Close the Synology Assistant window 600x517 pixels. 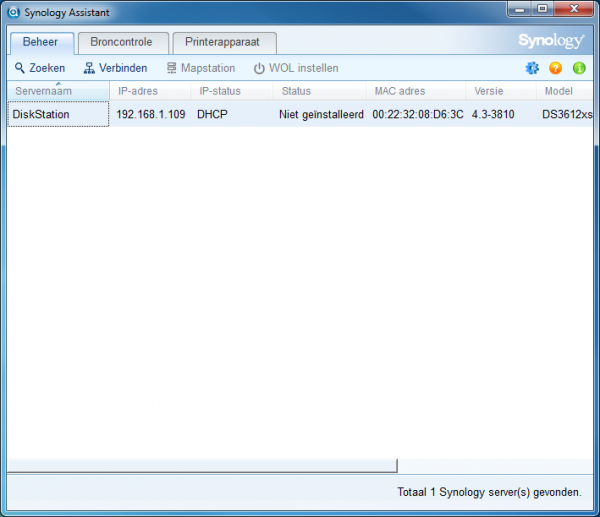pyautogui.click(x=573, y=9)
